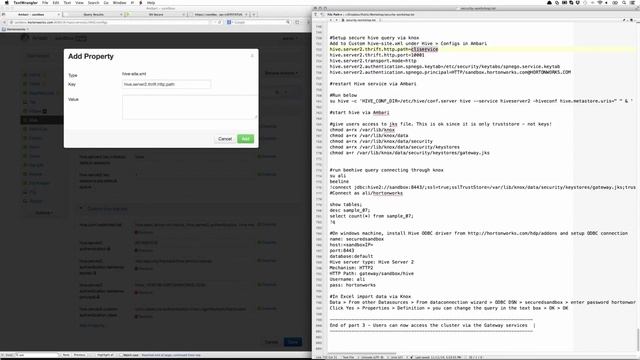Screen dimensions: 640x360
Task: Cancel the Add Property dialog
Action: coord(224,139)
